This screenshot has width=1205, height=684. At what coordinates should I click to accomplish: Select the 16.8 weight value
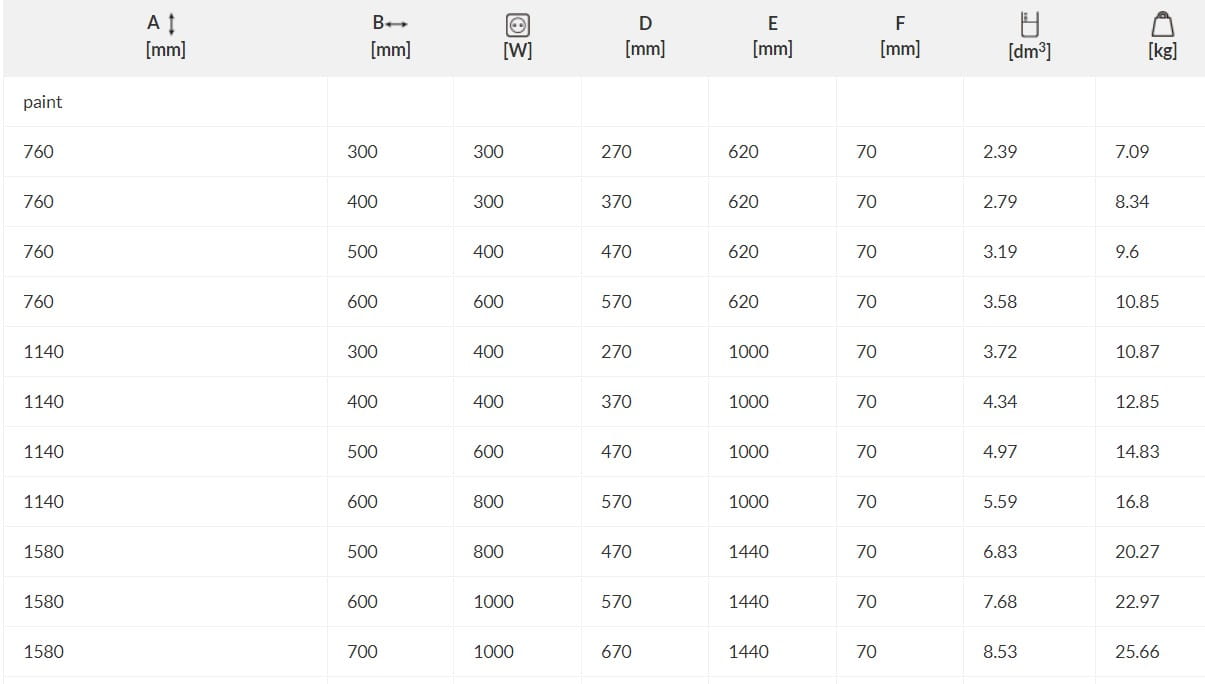point(1132,502)
